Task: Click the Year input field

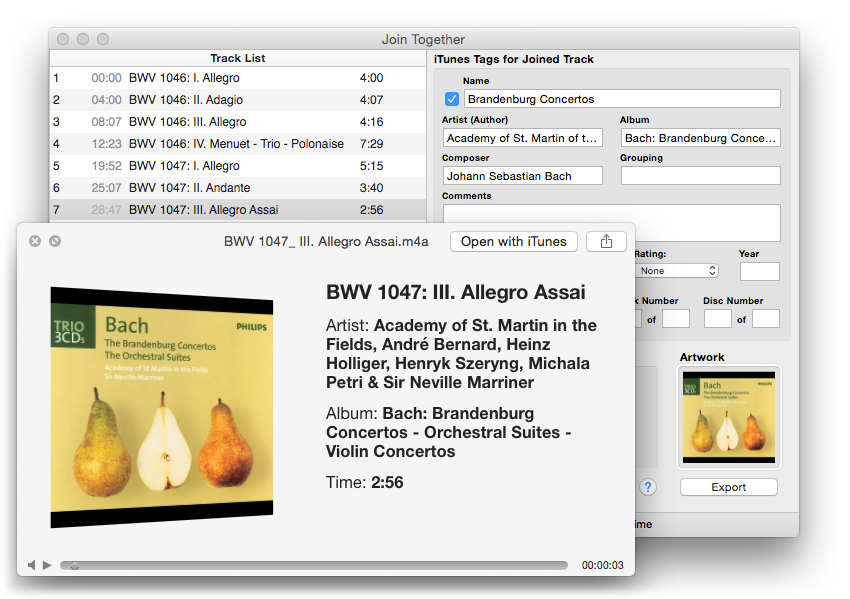Action: tap(759, 271)
